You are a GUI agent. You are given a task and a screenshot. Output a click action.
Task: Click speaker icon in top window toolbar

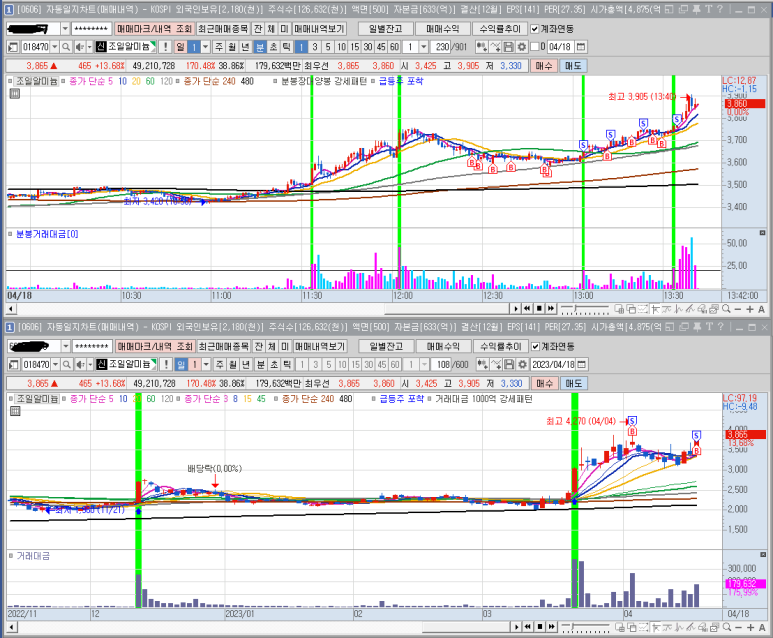pyautogui.click(x=79, y=47)
